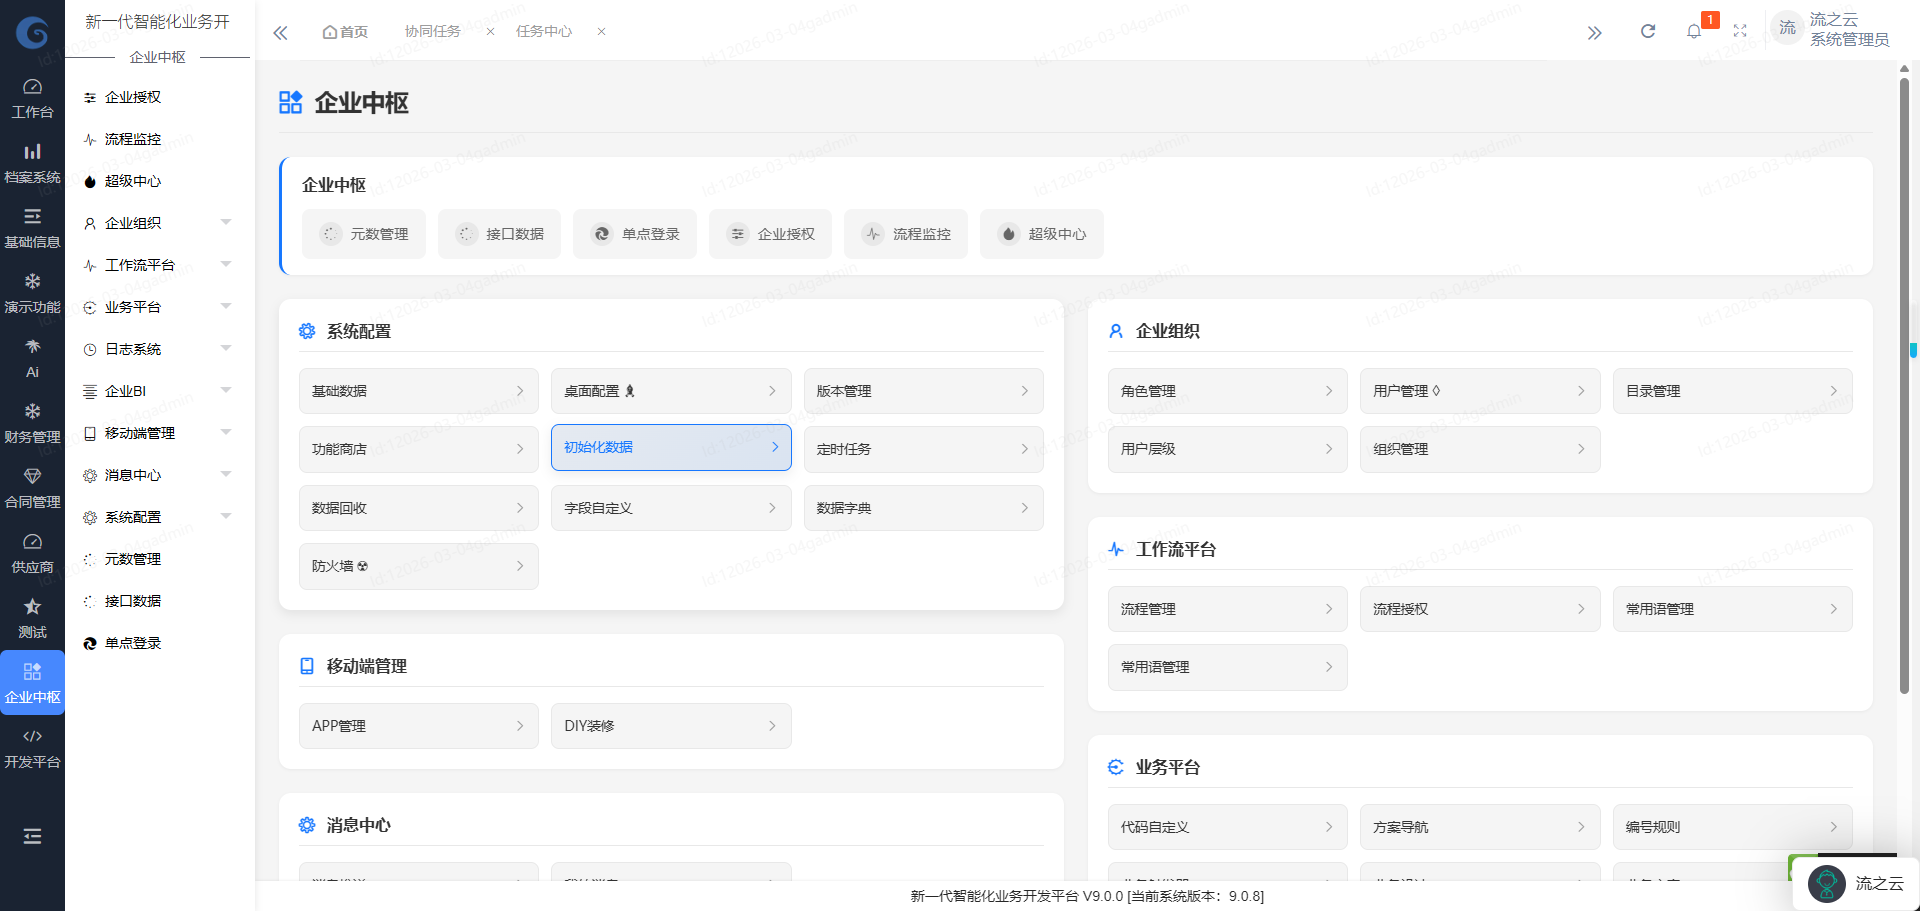Open the 初始化数据 card

coord(670,448)
